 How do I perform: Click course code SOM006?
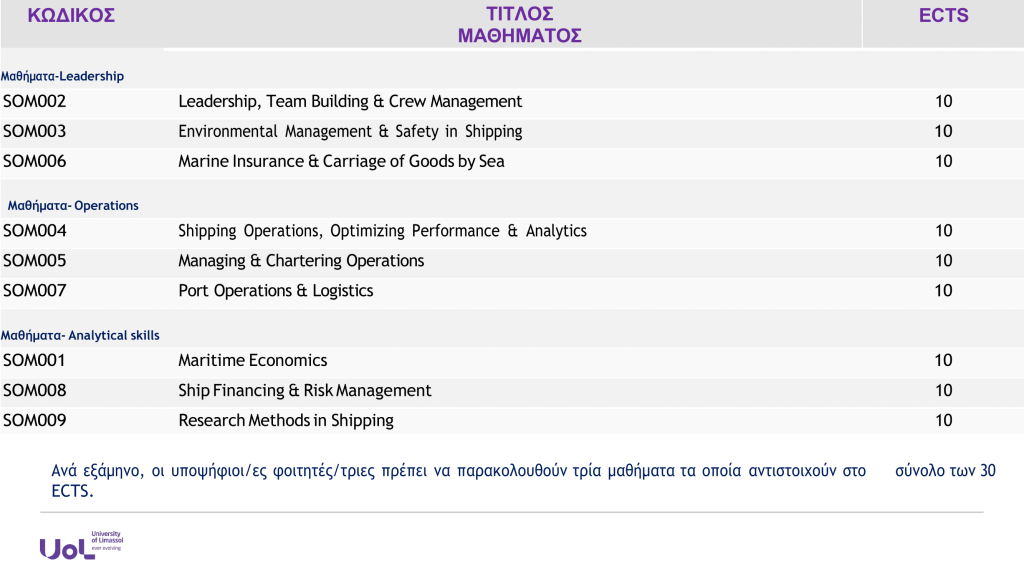coord(35,161)
